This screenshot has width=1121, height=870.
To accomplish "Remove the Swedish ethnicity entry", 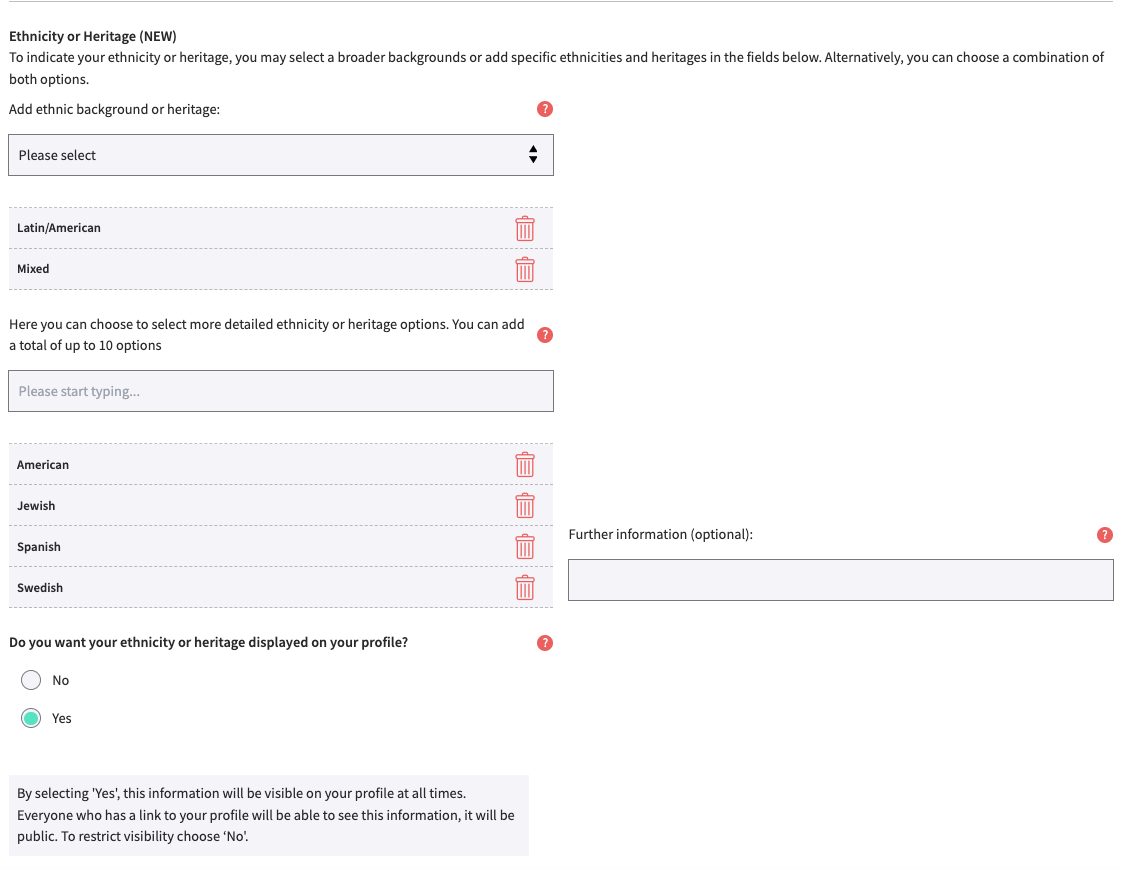I will [525, 588].
